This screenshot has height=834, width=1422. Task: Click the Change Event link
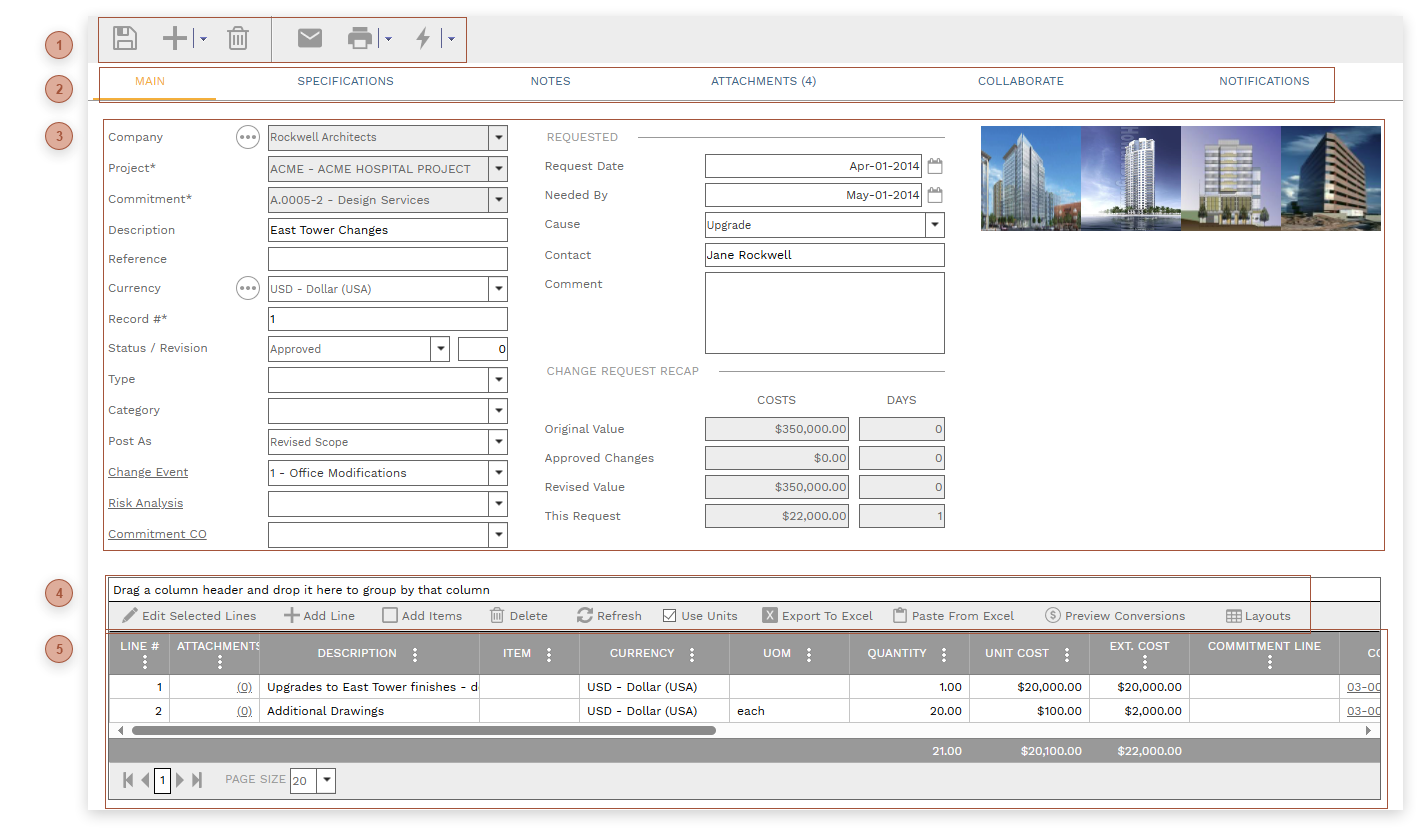[148, 472]
